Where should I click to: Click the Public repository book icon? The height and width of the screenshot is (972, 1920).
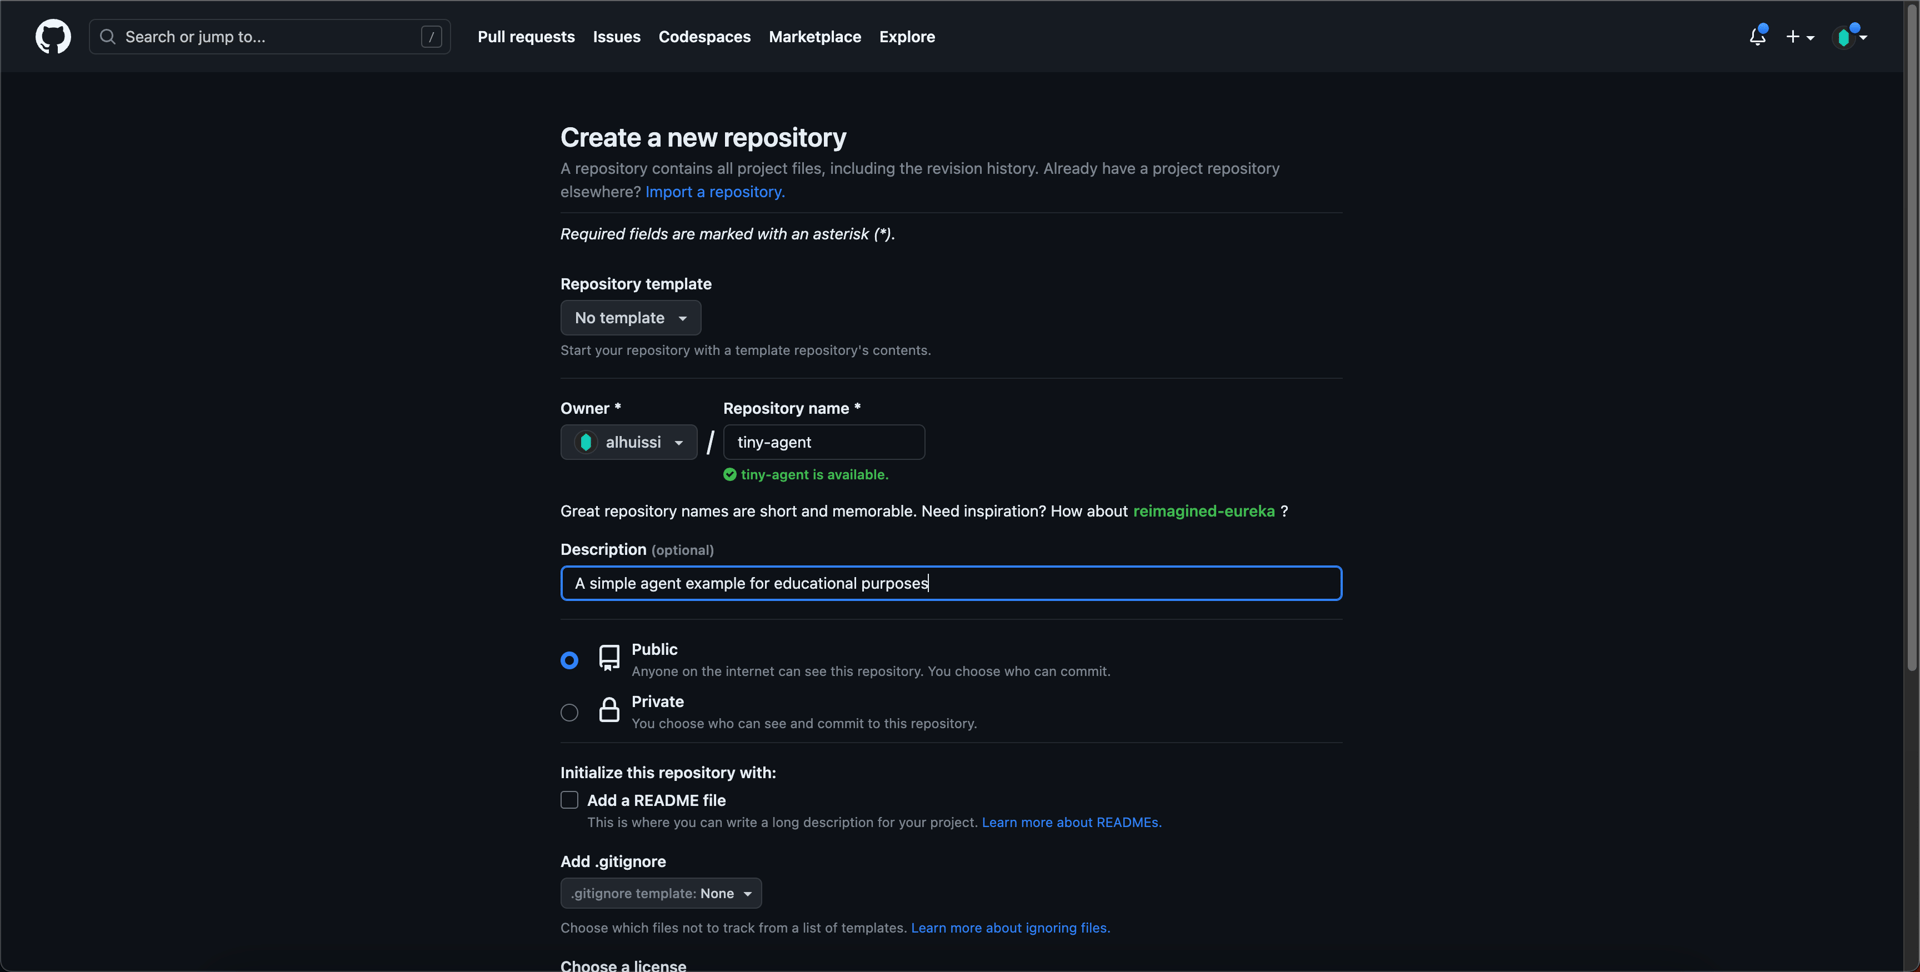(x=609, y=657)
